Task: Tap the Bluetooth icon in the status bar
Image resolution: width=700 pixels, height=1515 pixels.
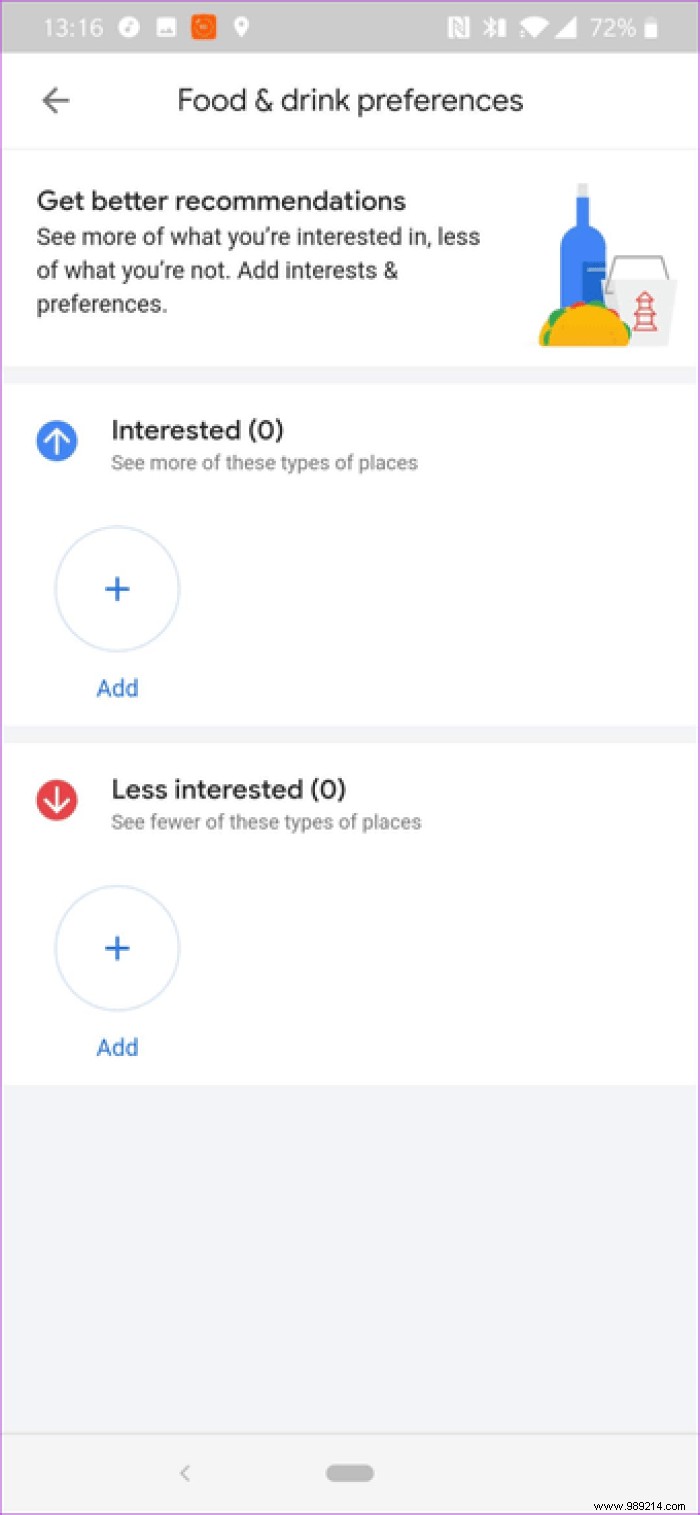Action: pyautogui.click(x=492, y=27)
